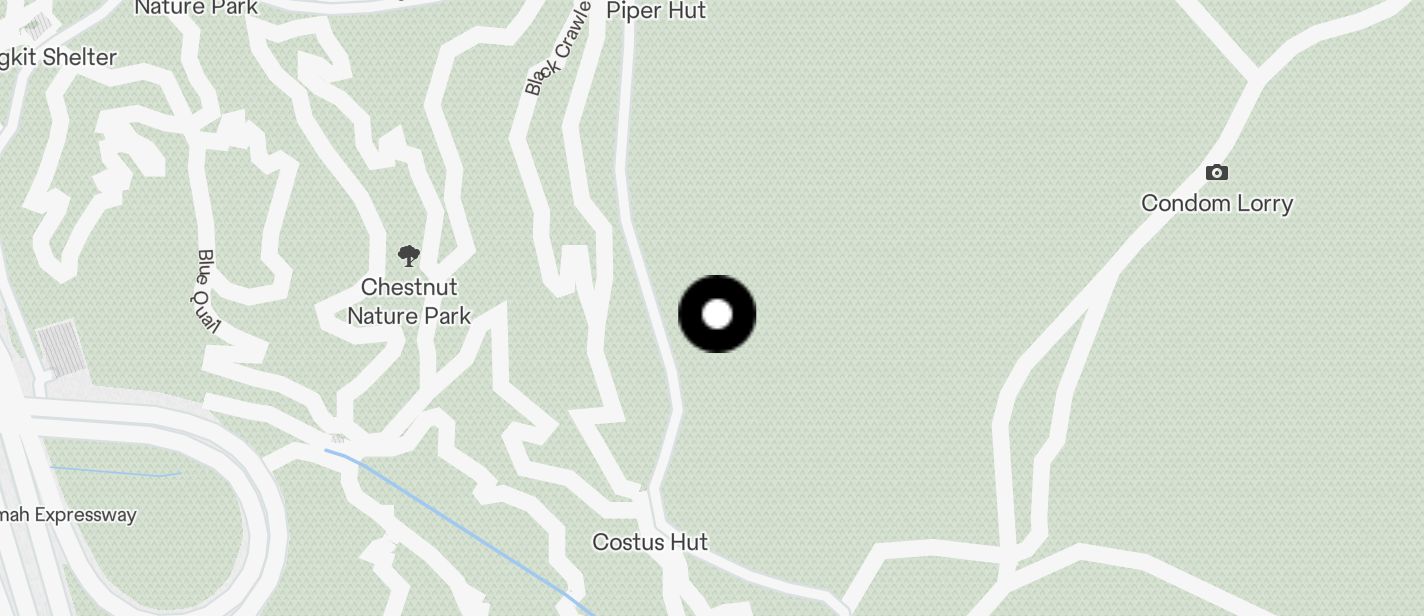Click the Chestnut Nature Park text label
Image resolution: width=1424 pixels, height=616 pixels.
(409, 301)
